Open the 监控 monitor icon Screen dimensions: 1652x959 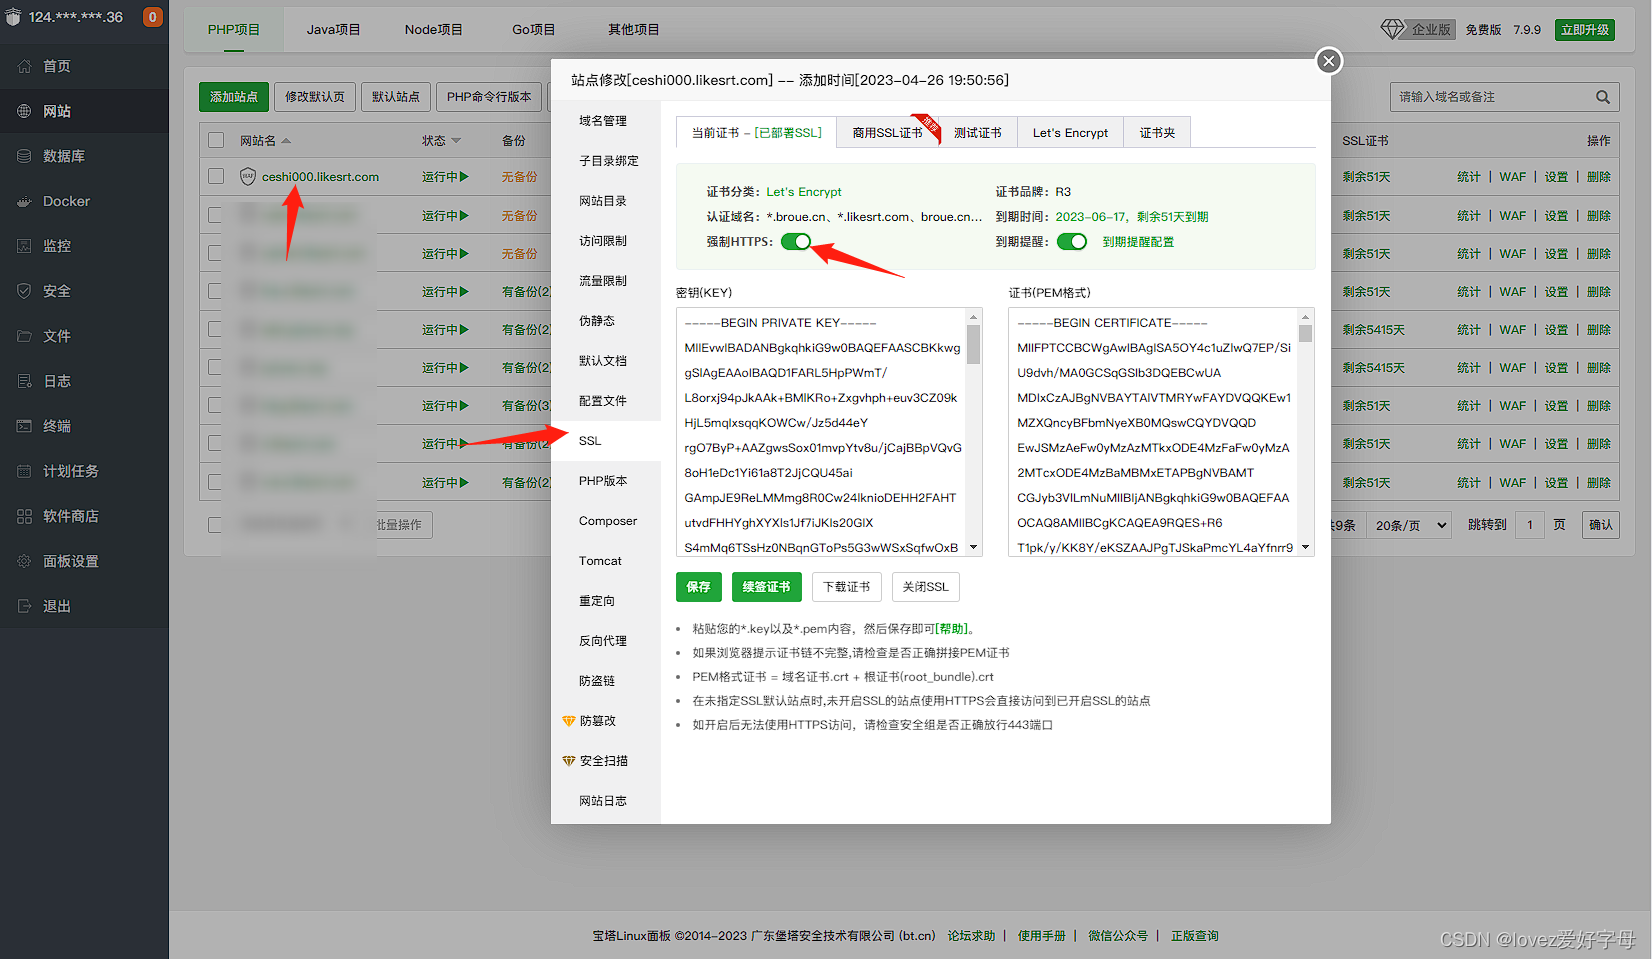pos(24,246)
